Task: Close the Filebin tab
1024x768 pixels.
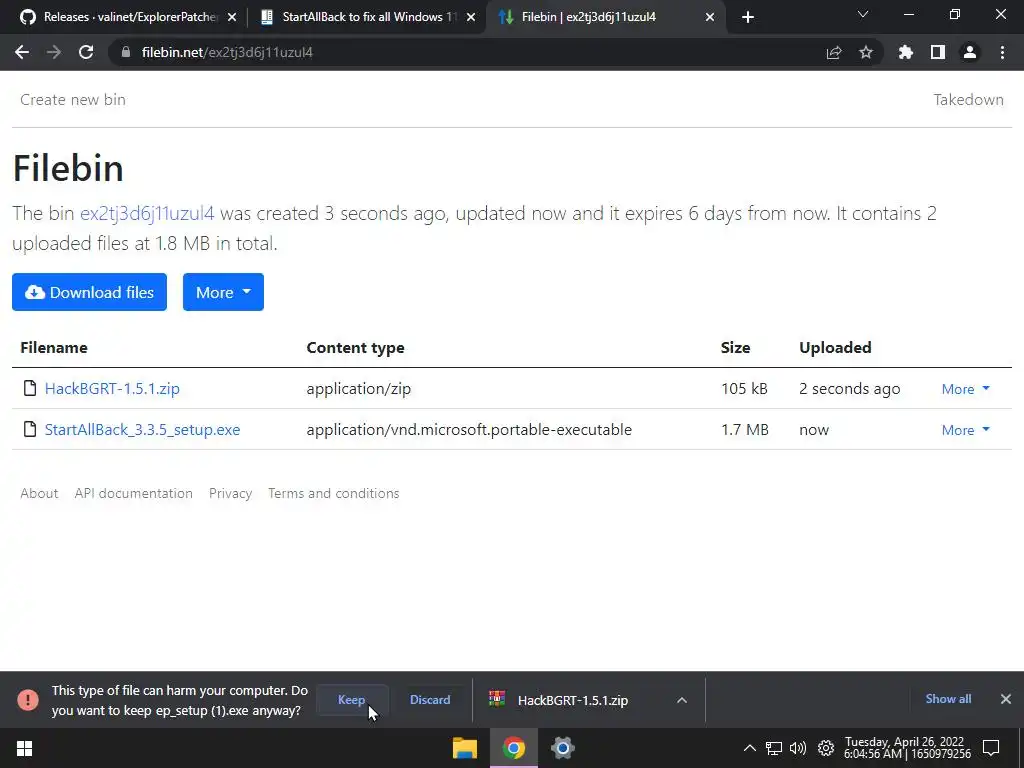Action: click(x=710, y=18)
